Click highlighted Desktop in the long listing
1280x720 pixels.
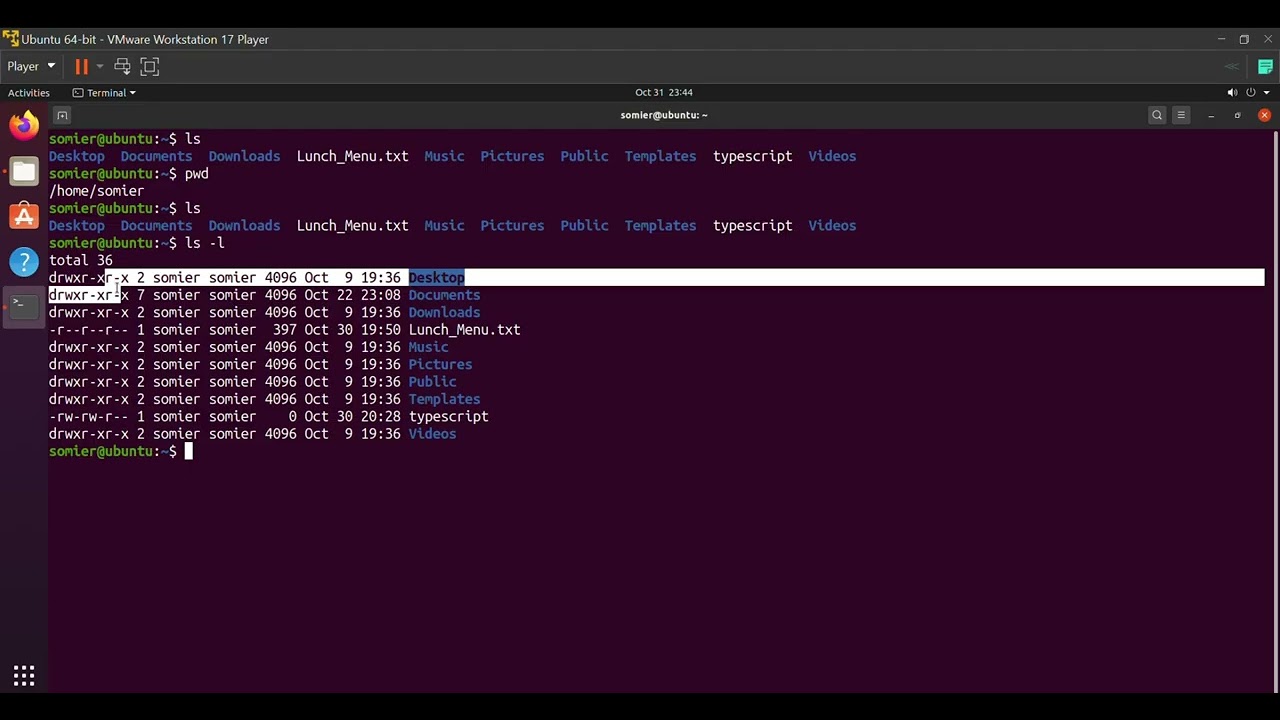(x=436, y=278)
